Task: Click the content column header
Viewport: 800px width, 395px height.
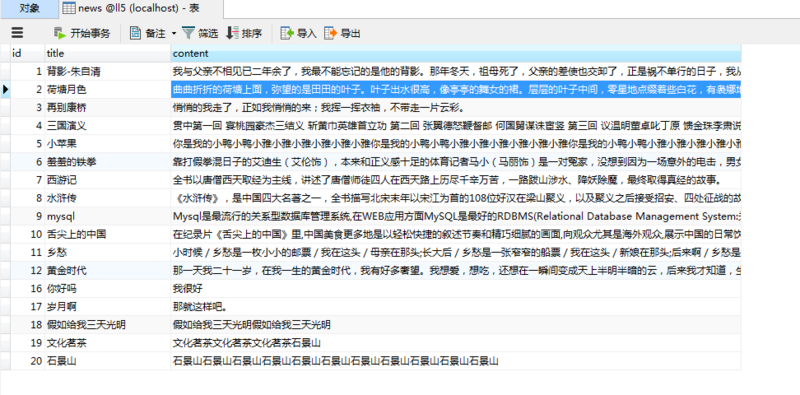Action: pos(456,53)
